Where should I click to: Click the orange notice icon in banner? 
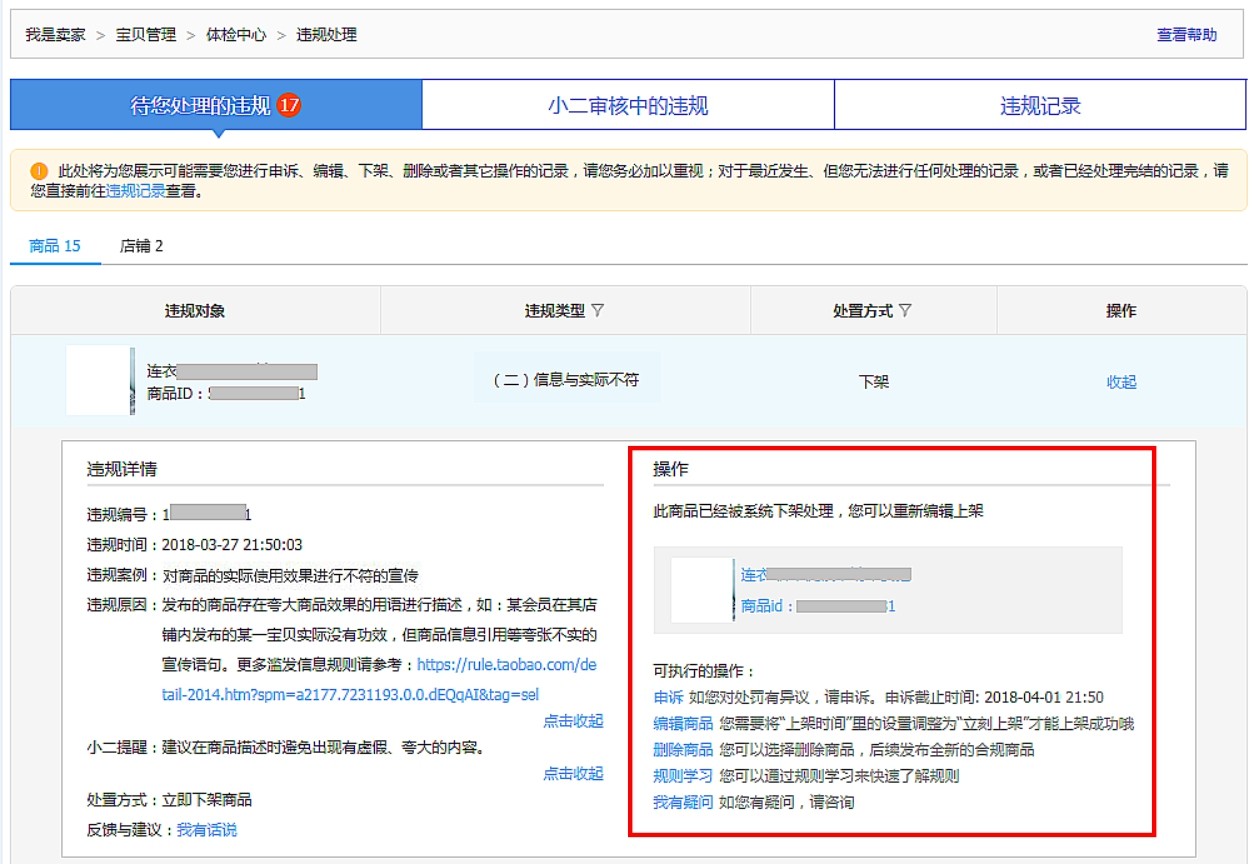pyautogui.click(x=40, y=171)
